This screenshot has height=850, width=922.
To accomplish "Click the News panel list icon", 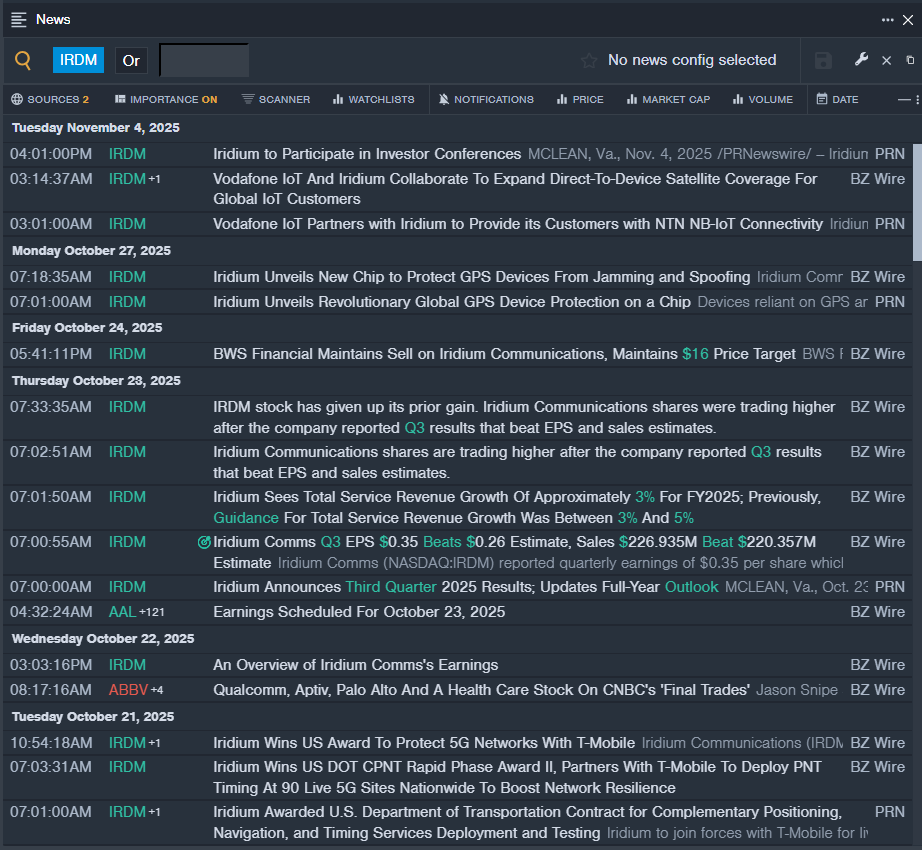I will click(x=19, y=19).
